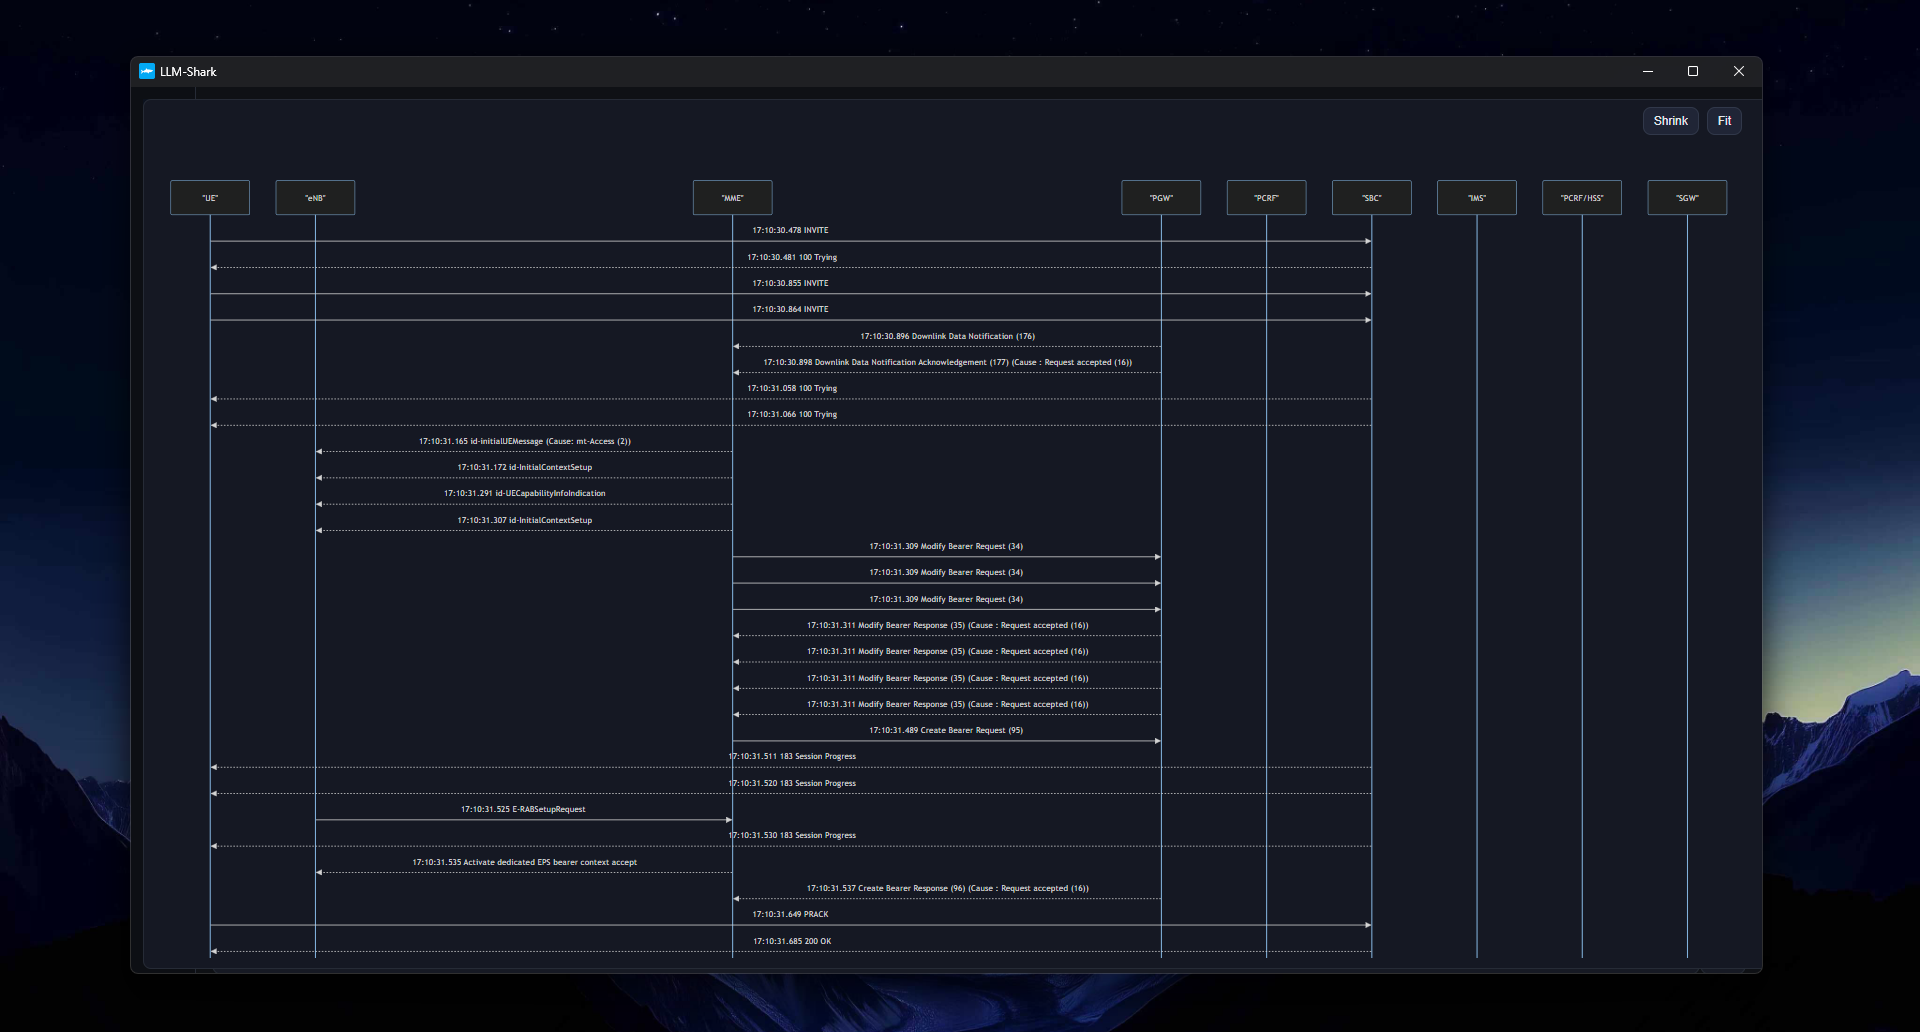Select the Downlink Data Notification (176) message
The height and width of the screenshot is (1032, 1920).
pyautogui.click(x=947, y=337)
